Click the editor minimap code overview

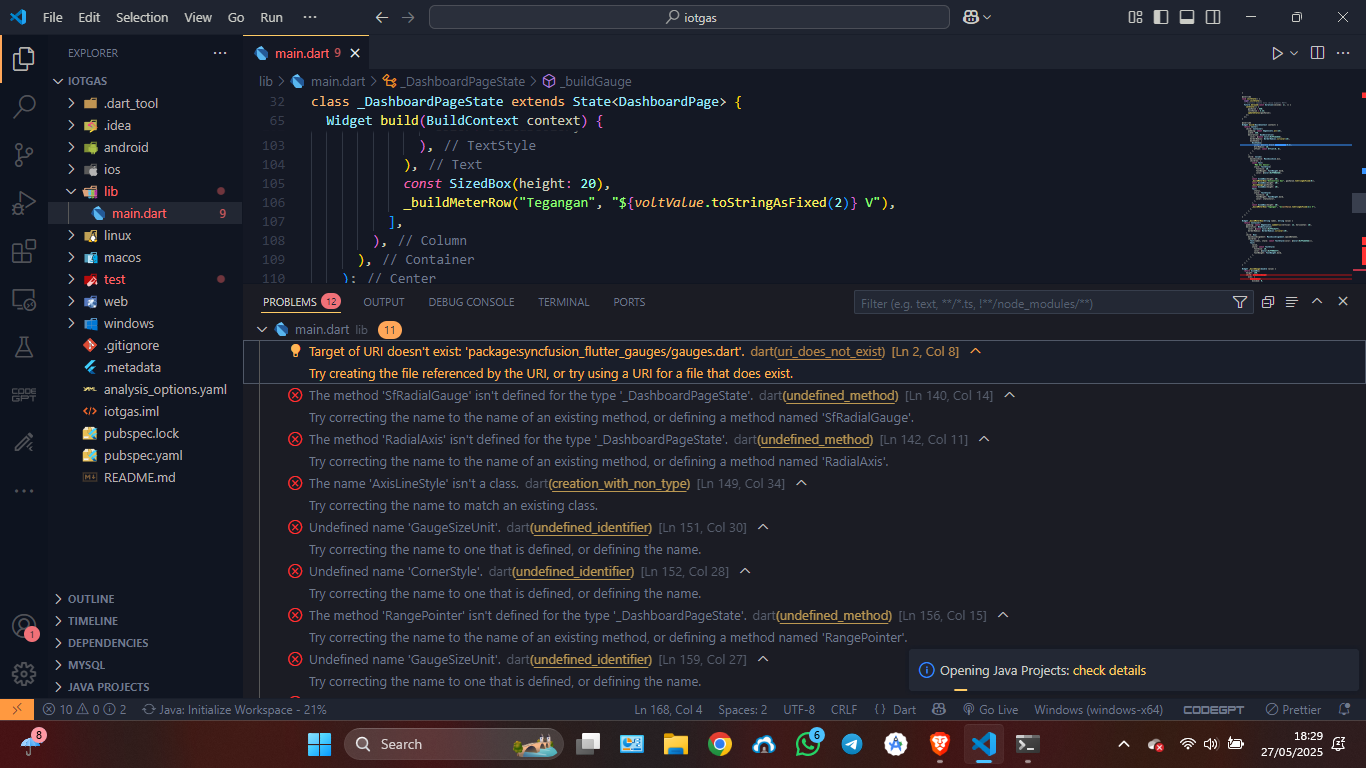pyautogui.click(x=1295, y=185)
